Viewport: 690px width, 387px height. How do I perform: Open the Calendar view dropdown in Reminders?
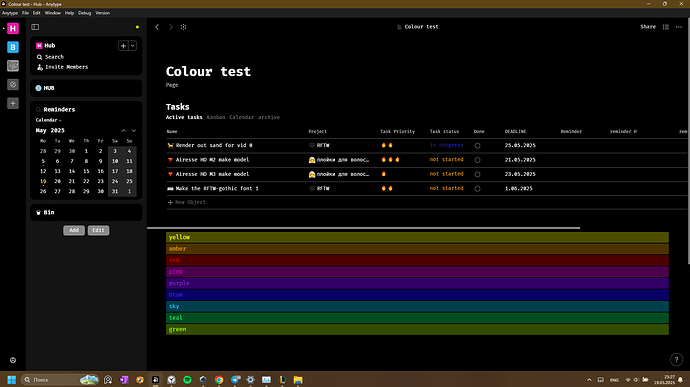[x=48, y=120]
